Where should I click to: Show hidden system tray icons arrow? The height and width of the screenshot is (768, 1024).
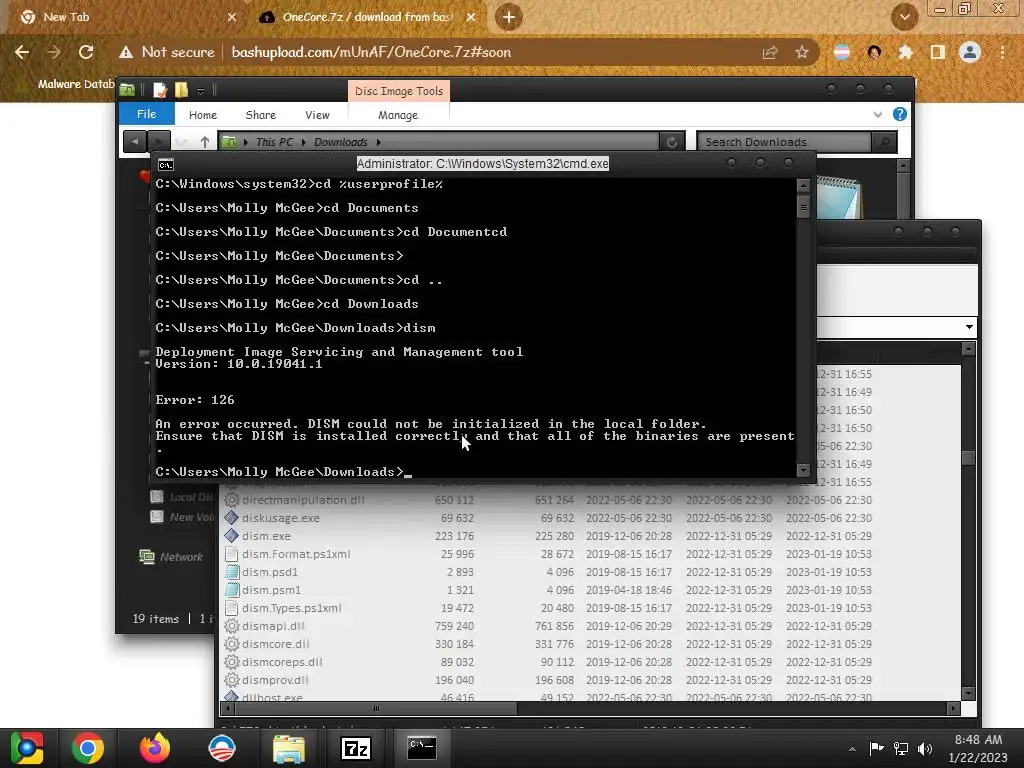point(852,749)
